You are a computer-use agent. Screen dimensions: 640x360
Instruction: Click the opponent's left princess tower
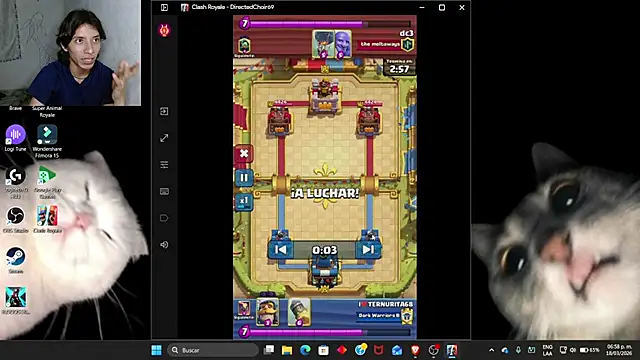tap(280, 120)
